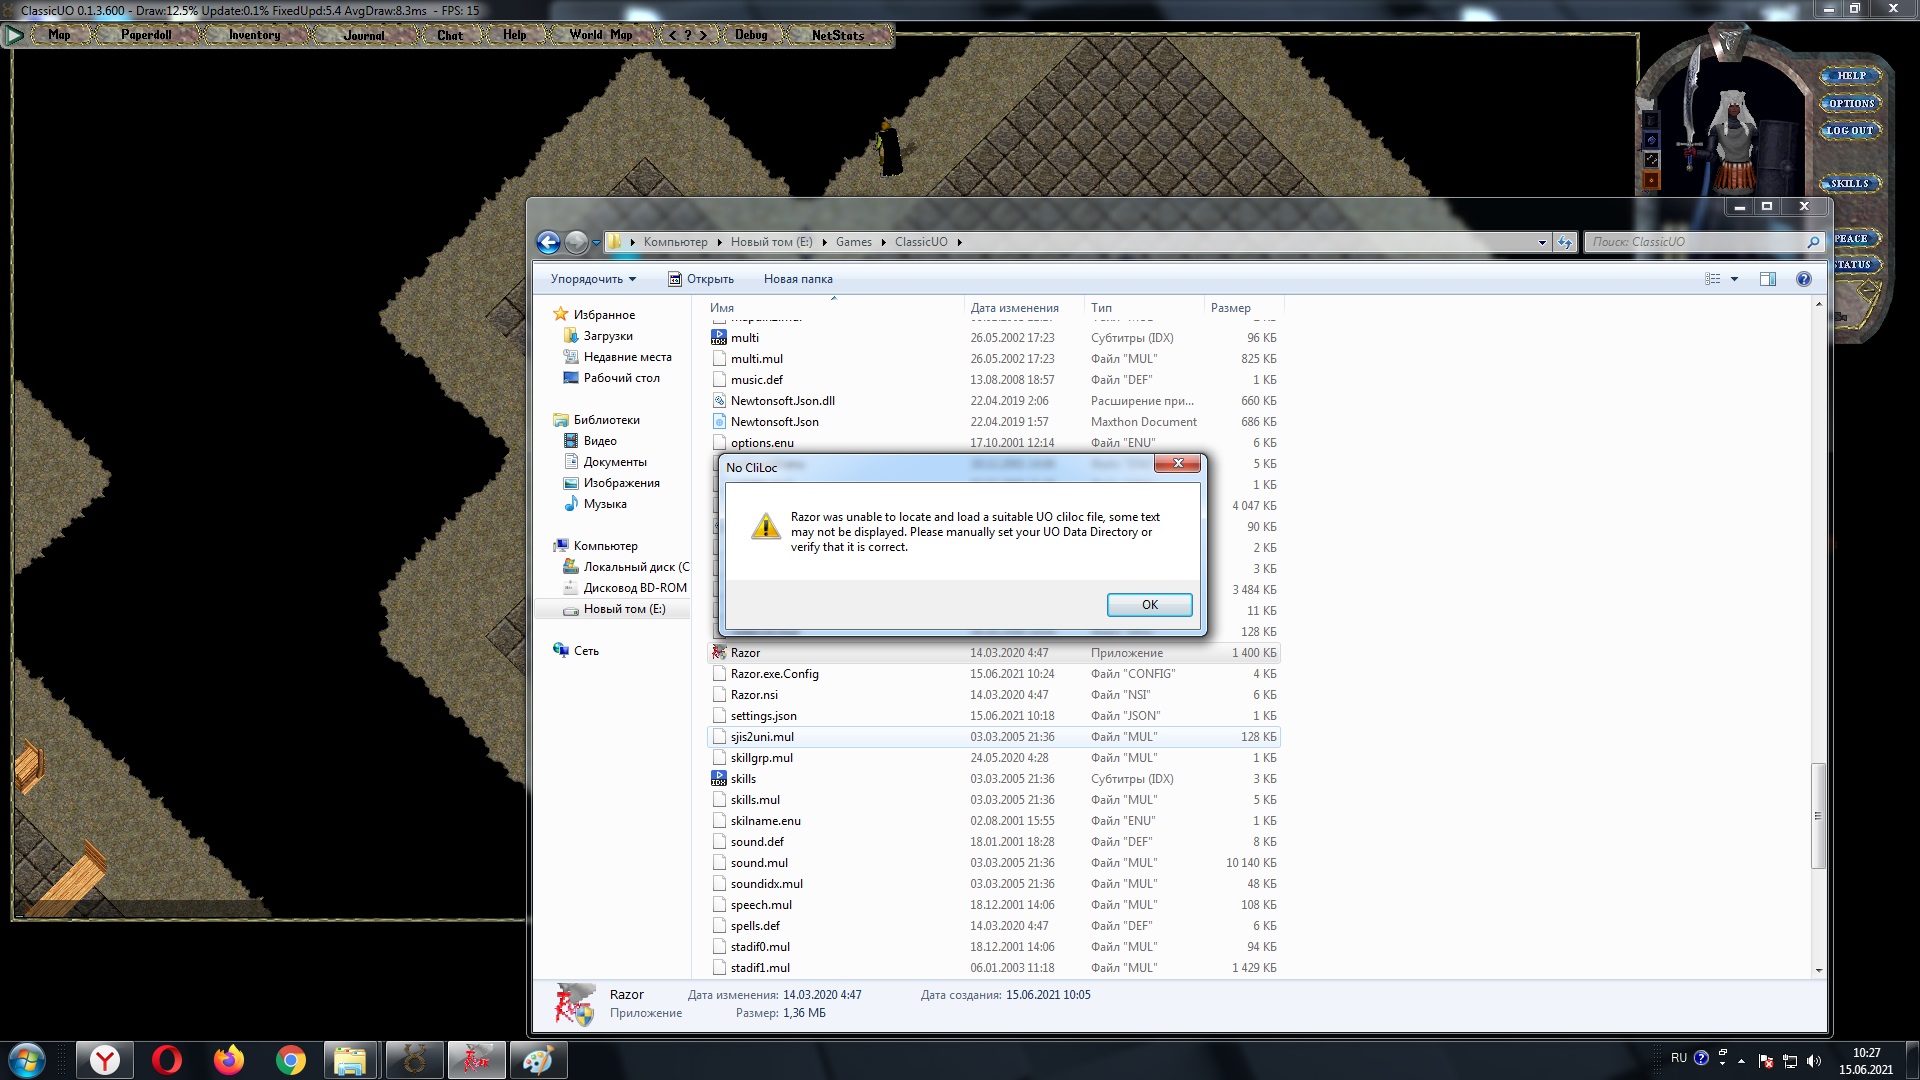The height and width of the screenshot is (1080, 1920).
Task: Sort files by the Размер column header
Action: click(x=1230, y=308)
